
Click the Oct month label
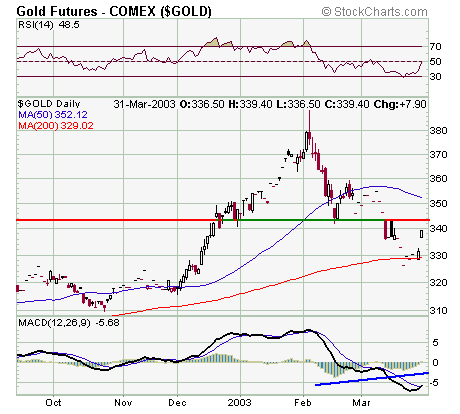53,403
